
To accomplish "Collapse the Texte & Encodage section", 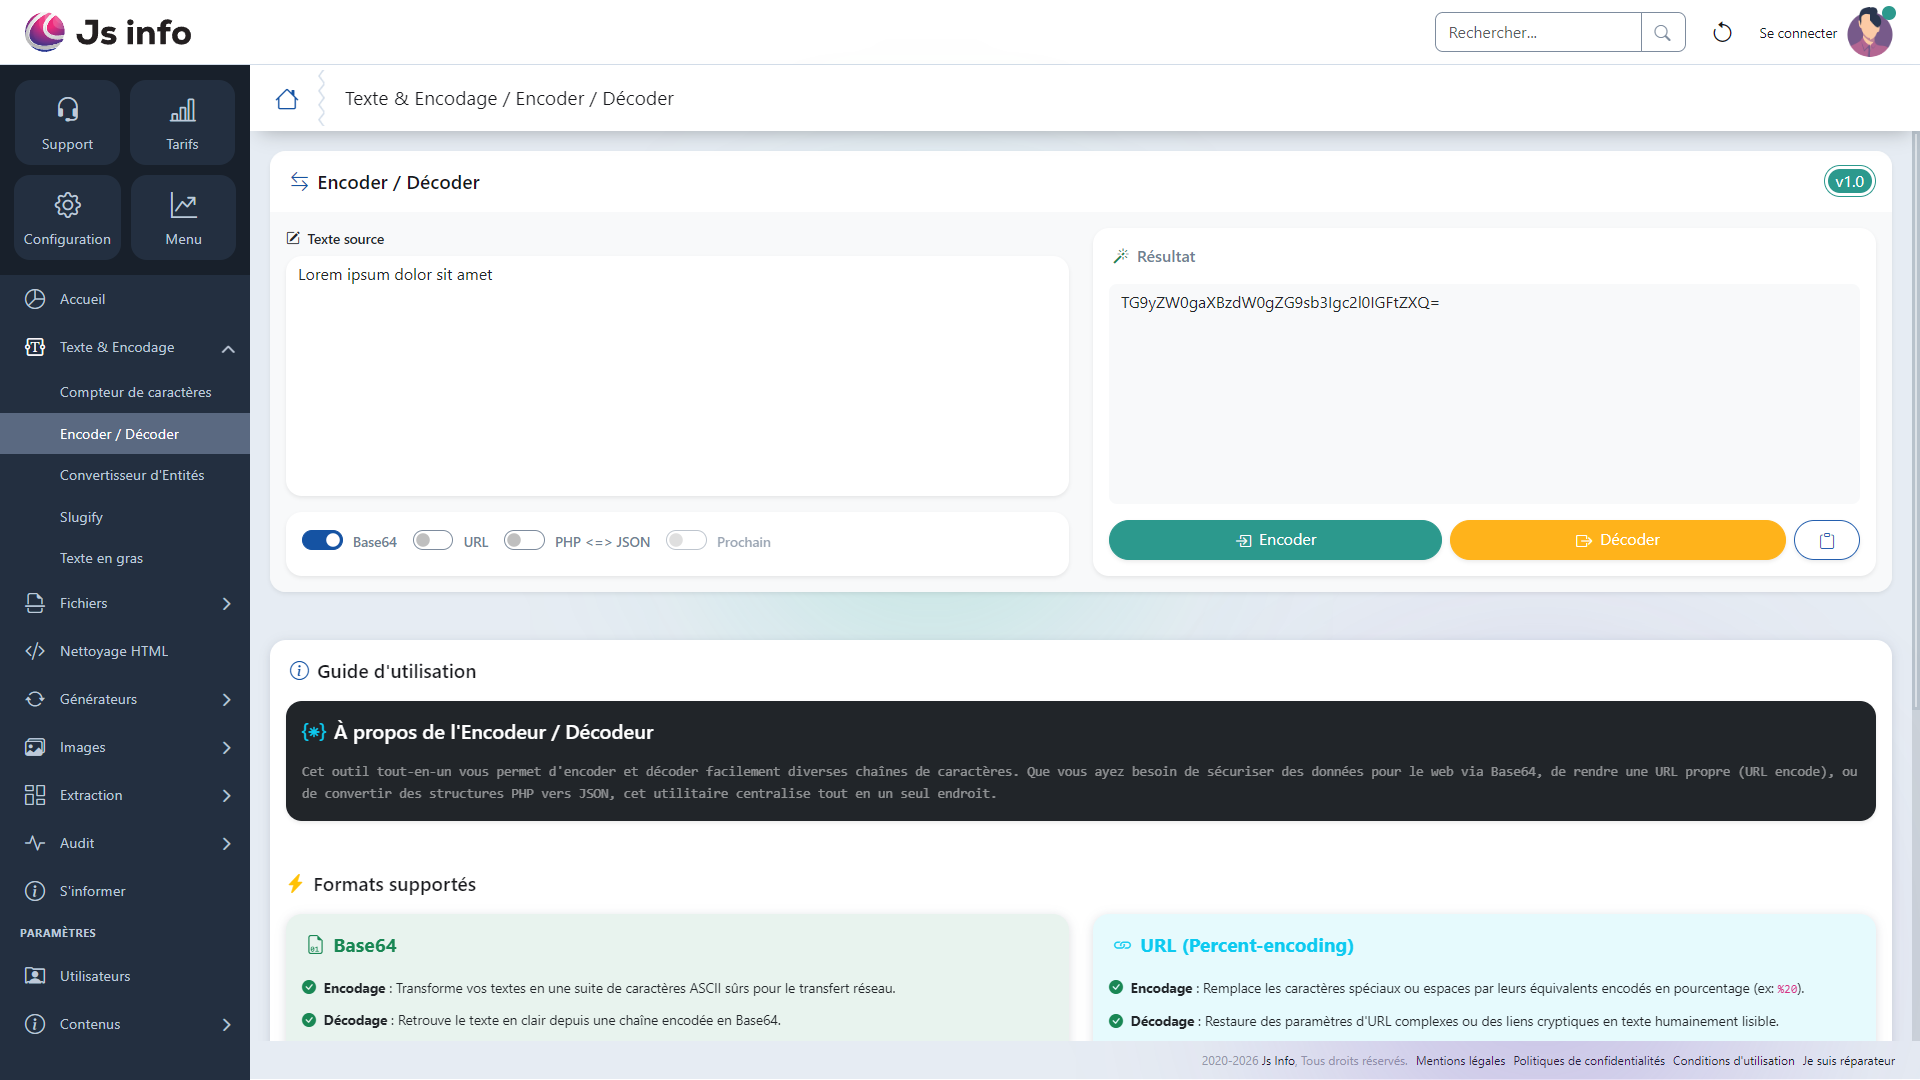I will pyautogui.click(x=228, y=348).
